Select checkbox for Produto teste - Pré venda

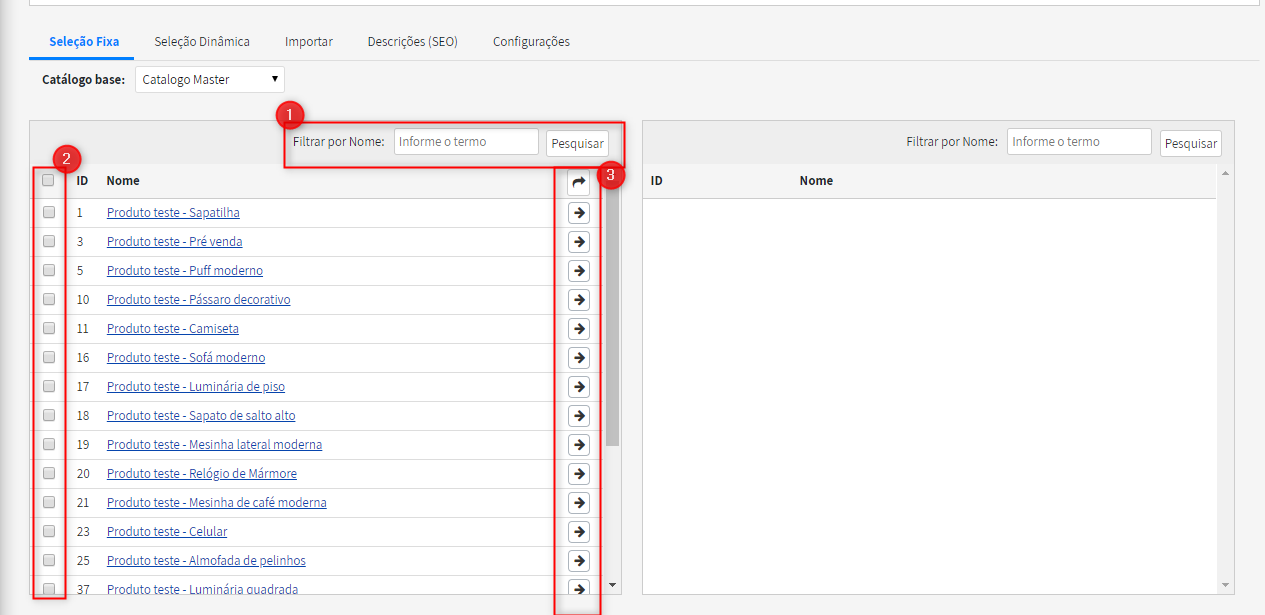(x=49, y=241)
